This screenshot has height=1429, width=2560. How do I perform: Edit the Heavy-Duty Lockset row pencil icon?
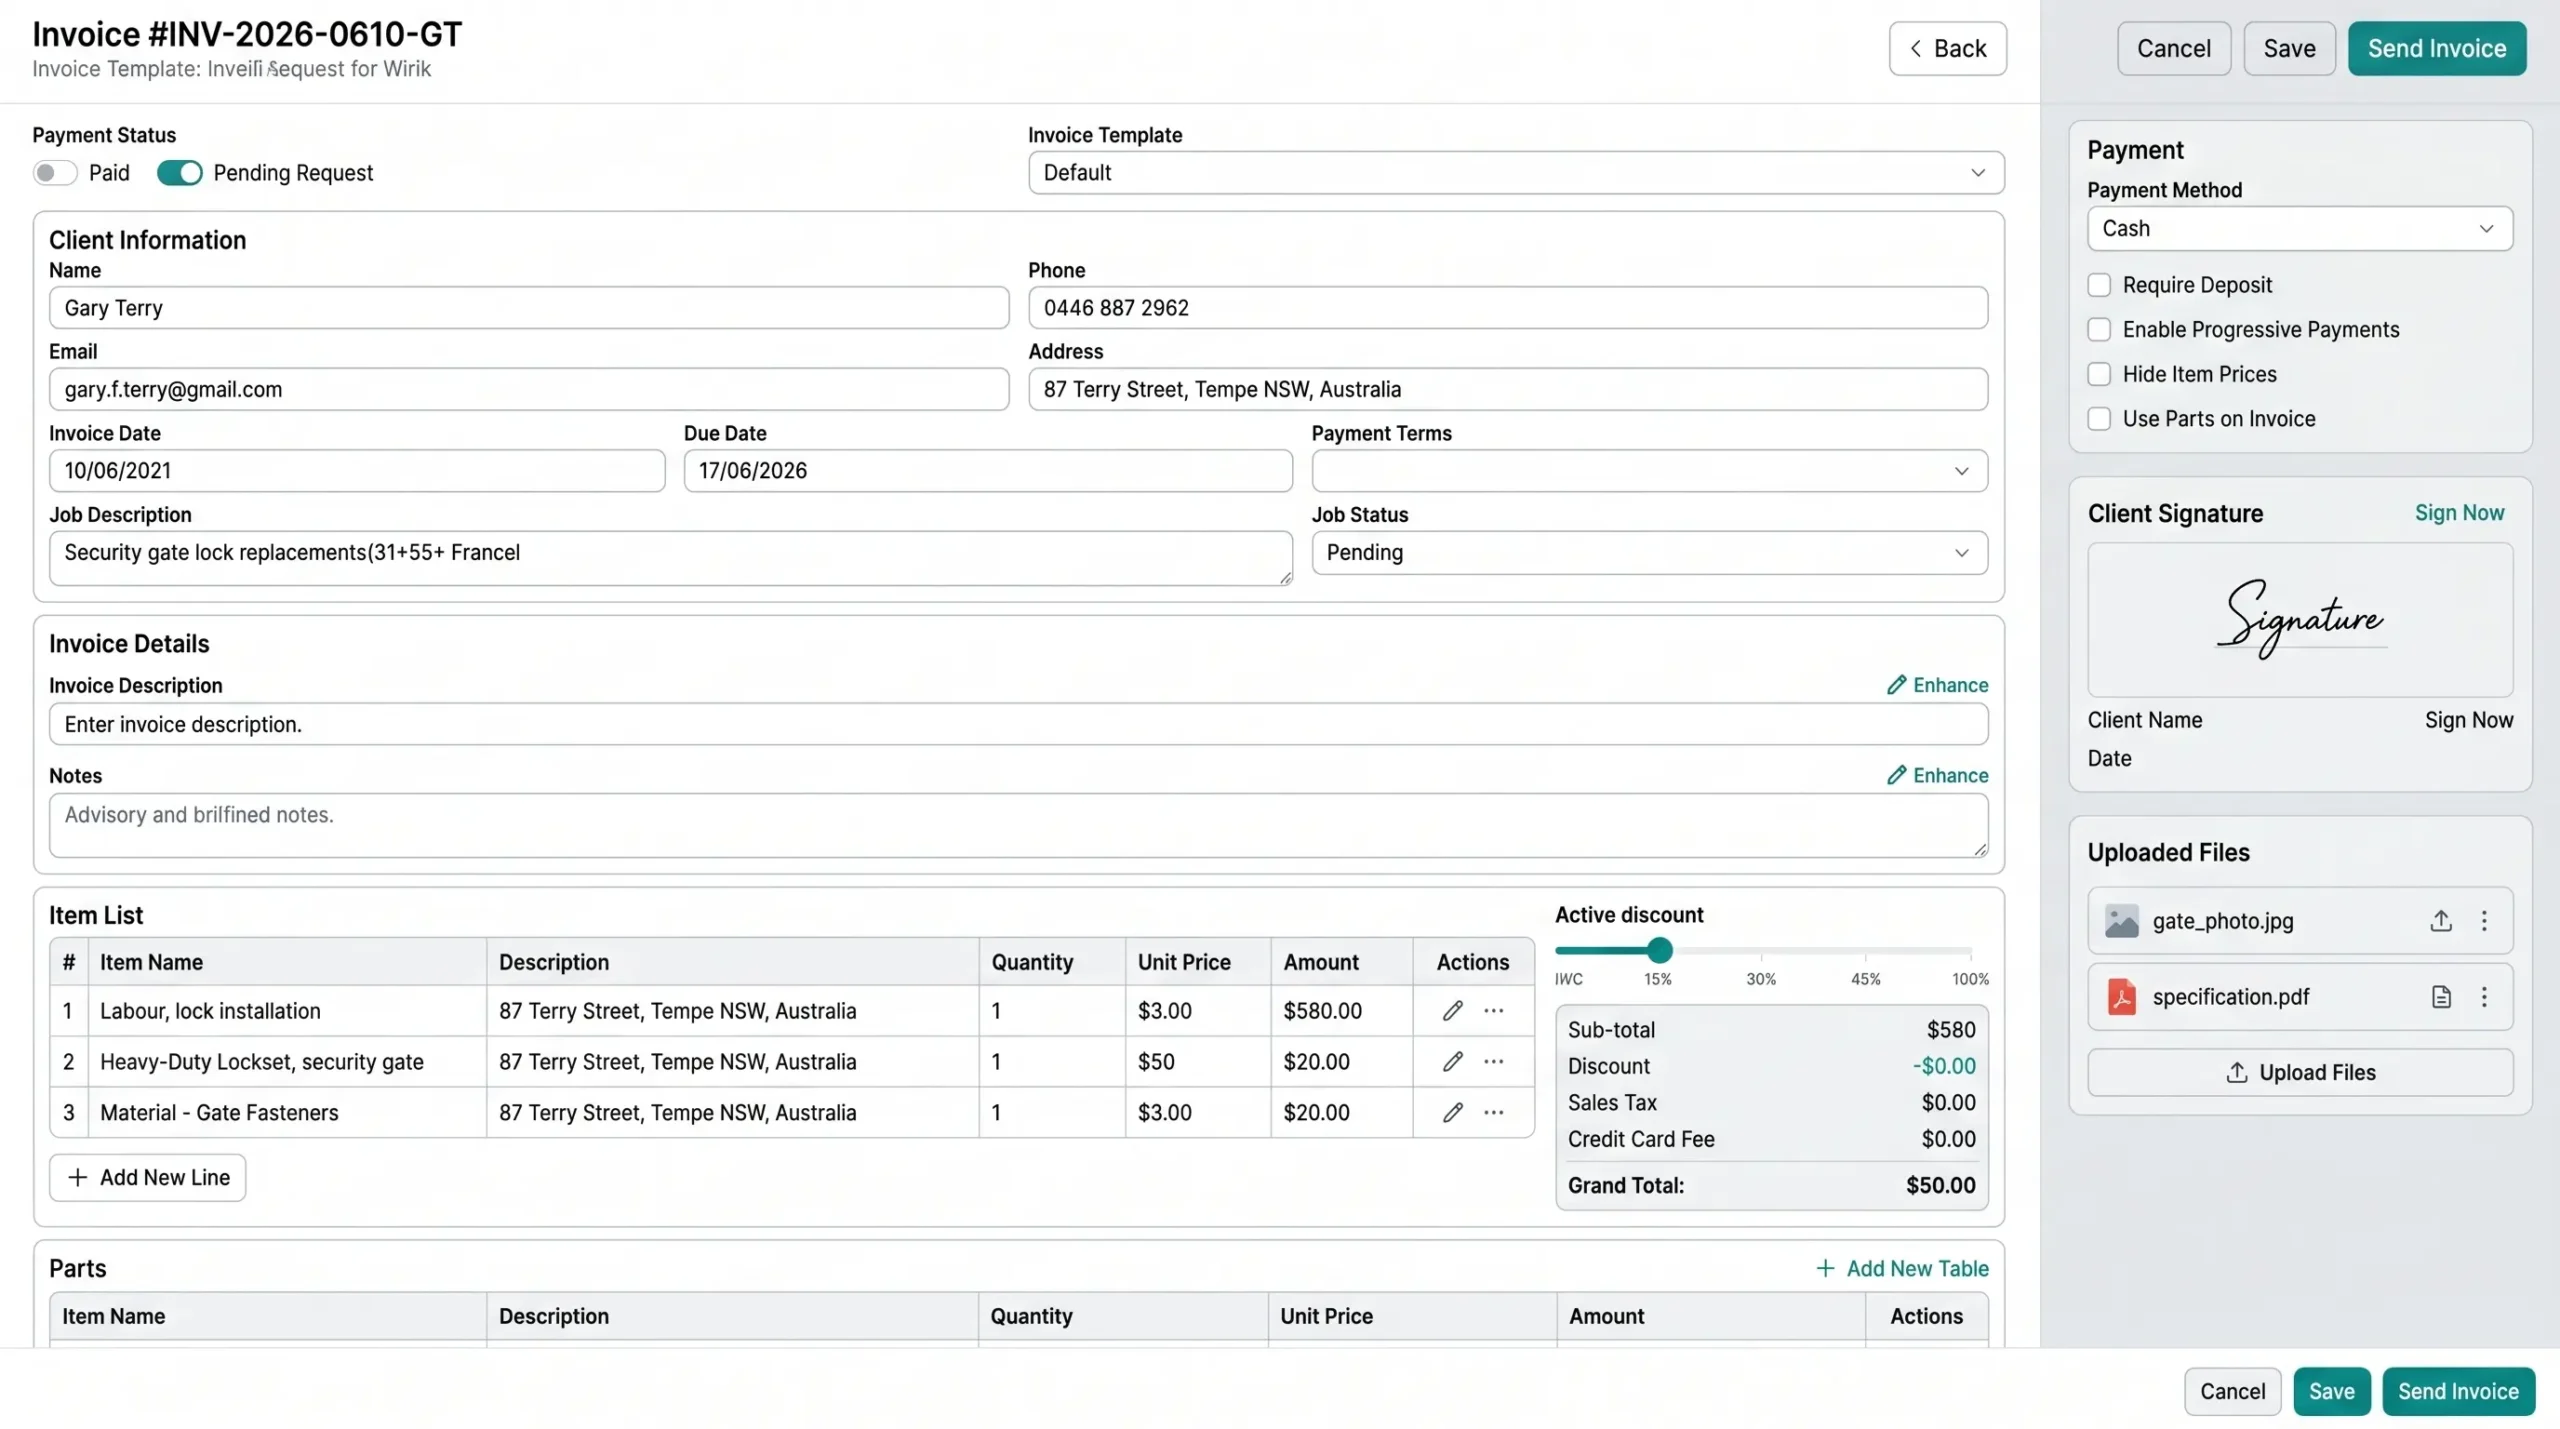point(1452,1062)
